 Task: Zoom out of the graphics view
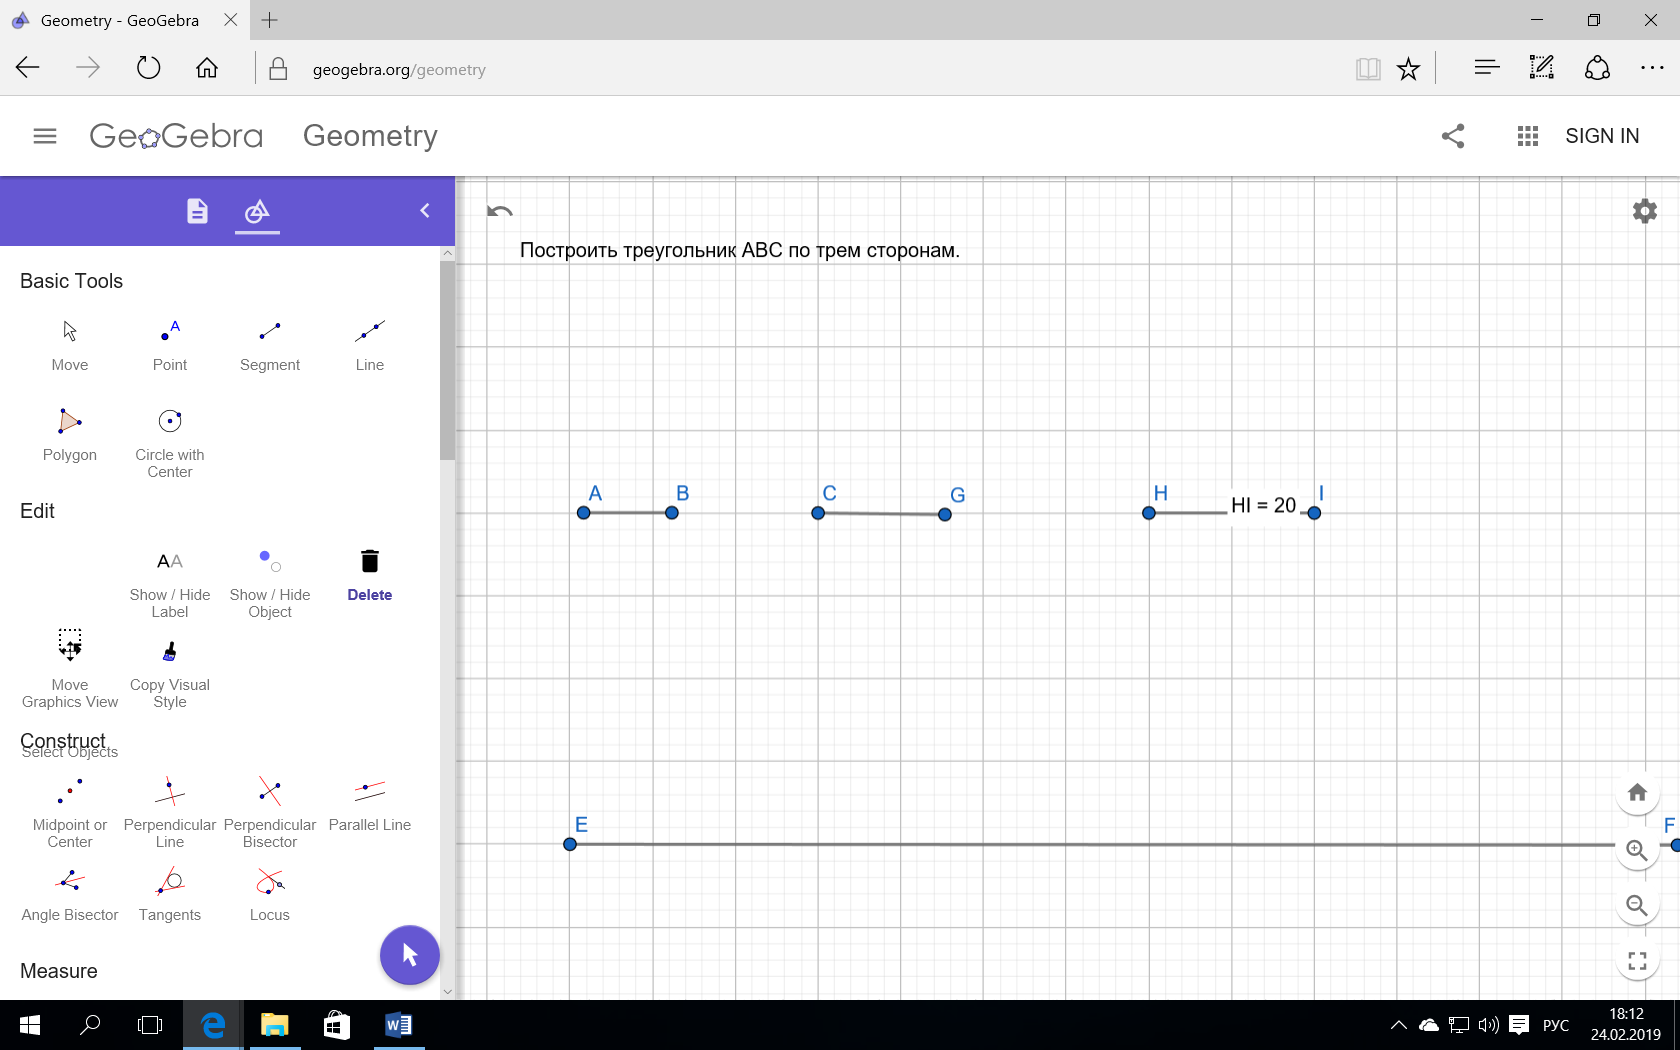click(x=1637, y=905)
